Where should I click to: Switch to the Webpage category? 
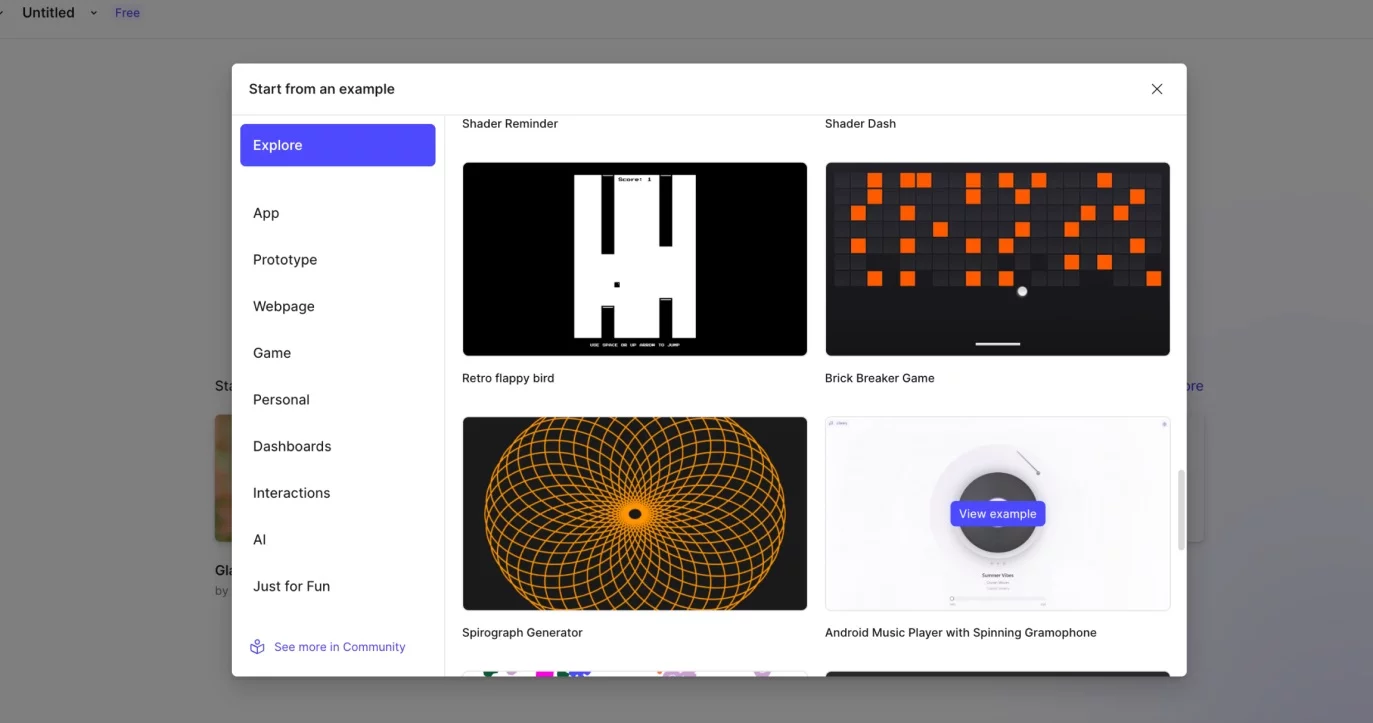tap(284, 306)
